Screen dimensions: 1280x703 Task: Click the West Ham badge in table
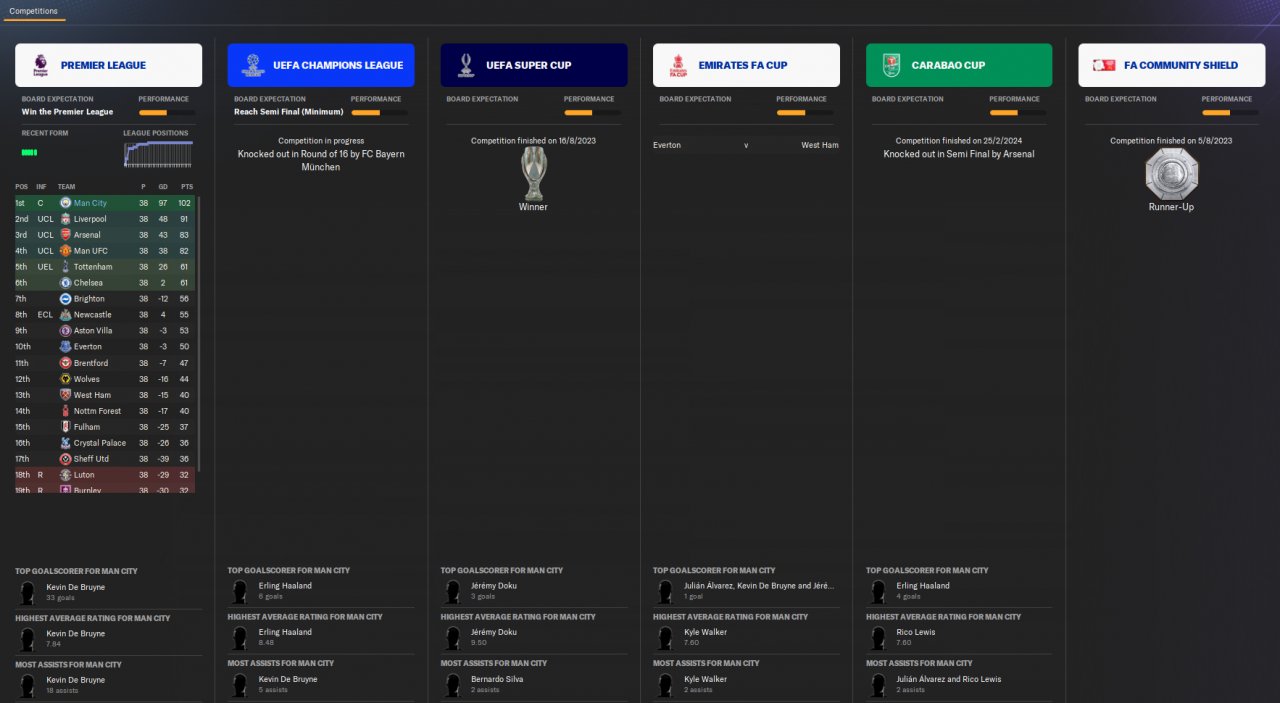65,395
